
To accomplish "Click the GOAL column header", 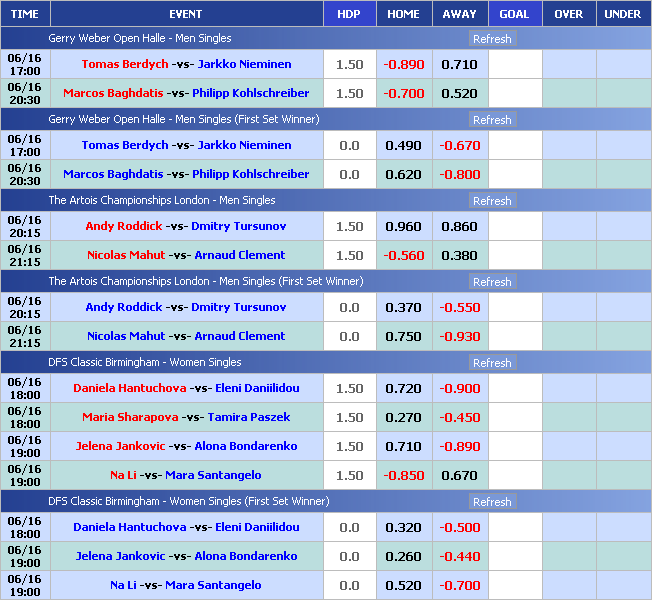I will pyautogui.click(x=514, y=14).
